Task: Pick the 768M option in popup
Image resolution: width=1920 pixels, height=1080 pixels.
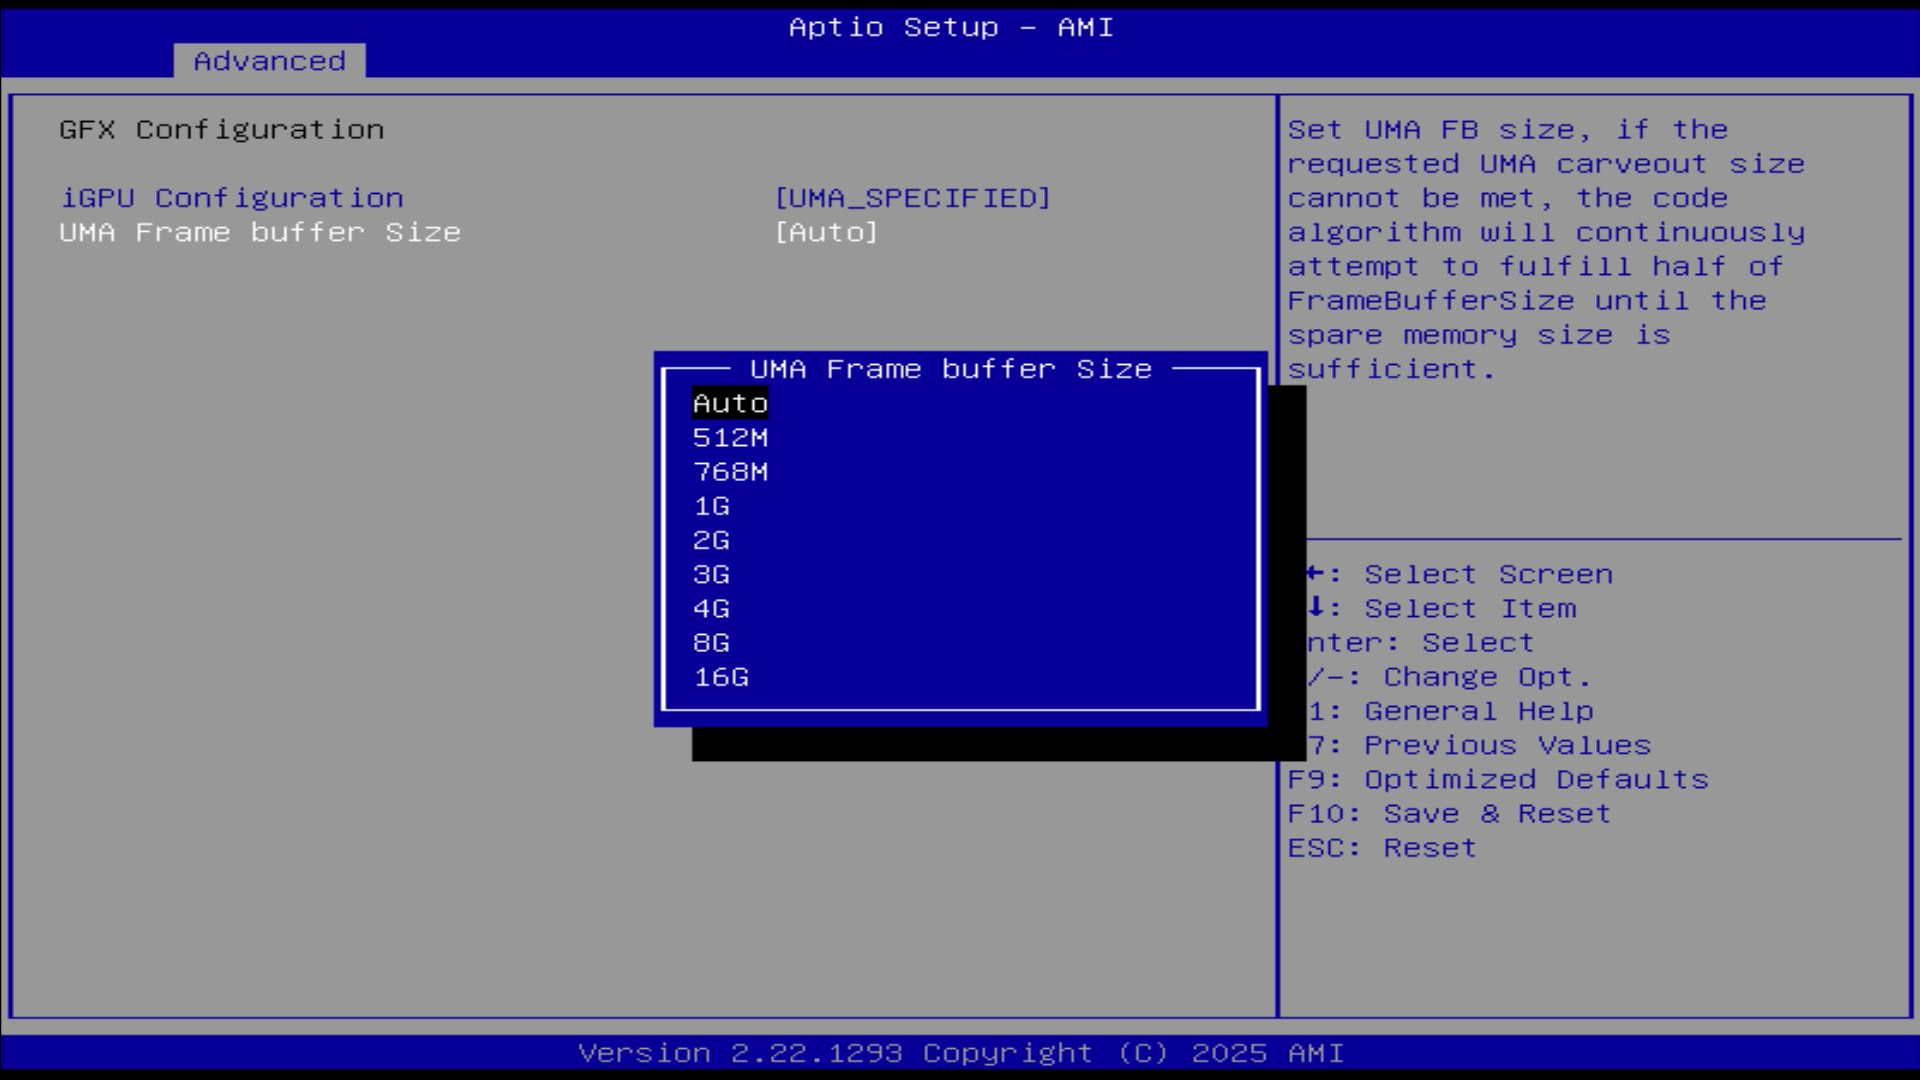Action: (730, 472)
